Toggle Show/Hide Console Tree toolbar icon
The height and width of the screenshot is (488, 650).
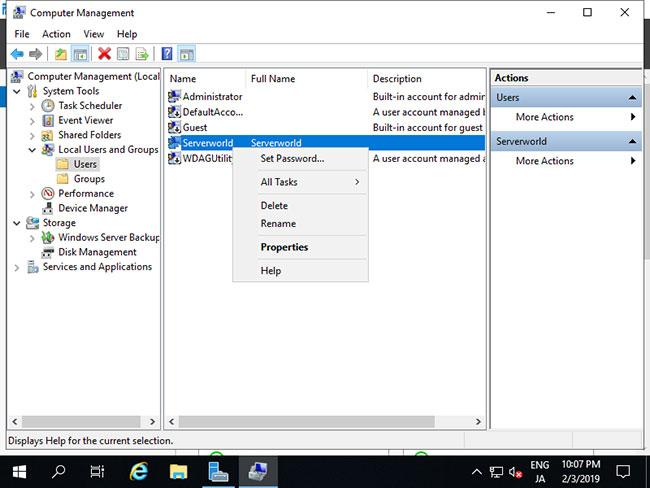(80, 54)
